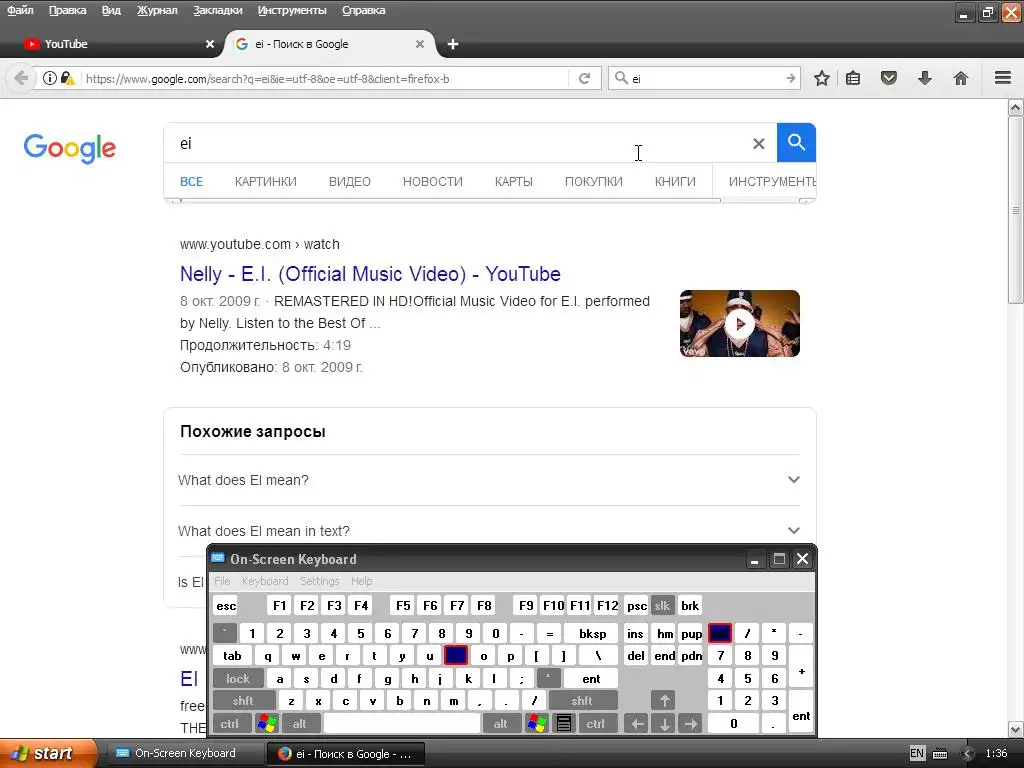Image resolution: width=1024 pixels, height=768 pixels.
Task: Toggle the ins insert key
Action: (635, 633)
